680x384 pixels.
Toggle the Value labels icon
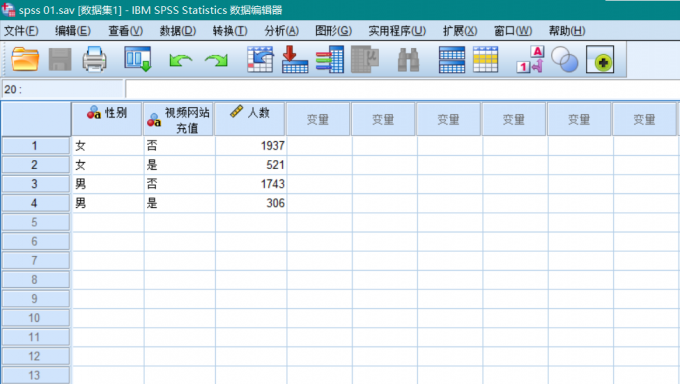pyautogui.click(x=530, y=59)
